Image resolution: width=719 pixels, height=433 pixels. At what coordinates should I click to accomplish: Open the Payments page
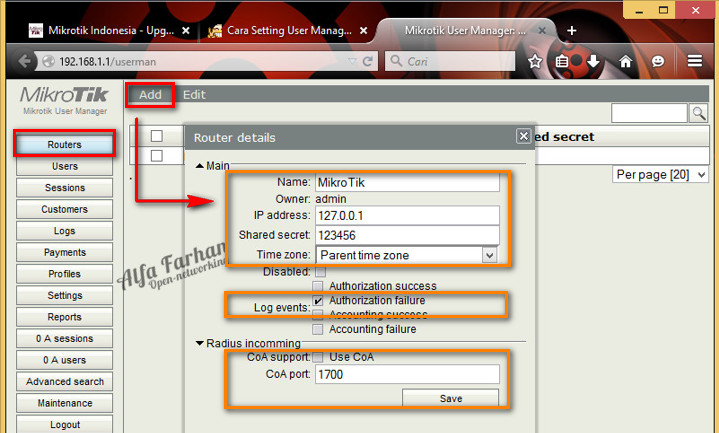pos(64,252)
